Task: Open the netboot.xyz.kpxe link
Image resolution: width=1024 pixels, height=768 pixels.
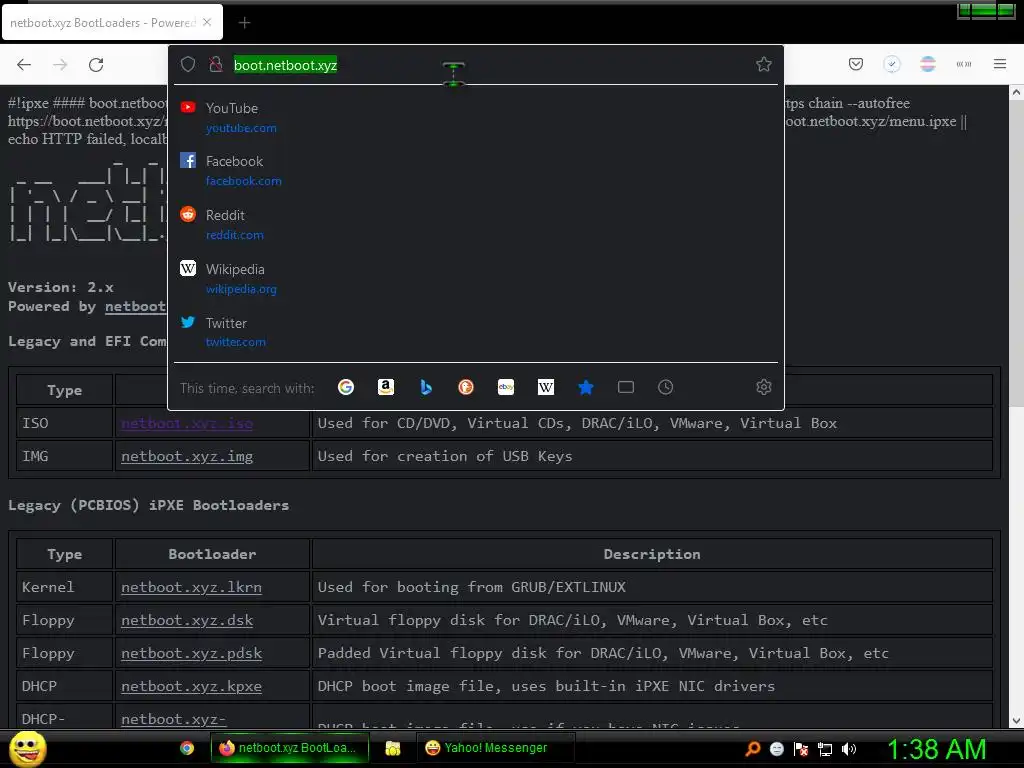Action: (x=191, y=686)
